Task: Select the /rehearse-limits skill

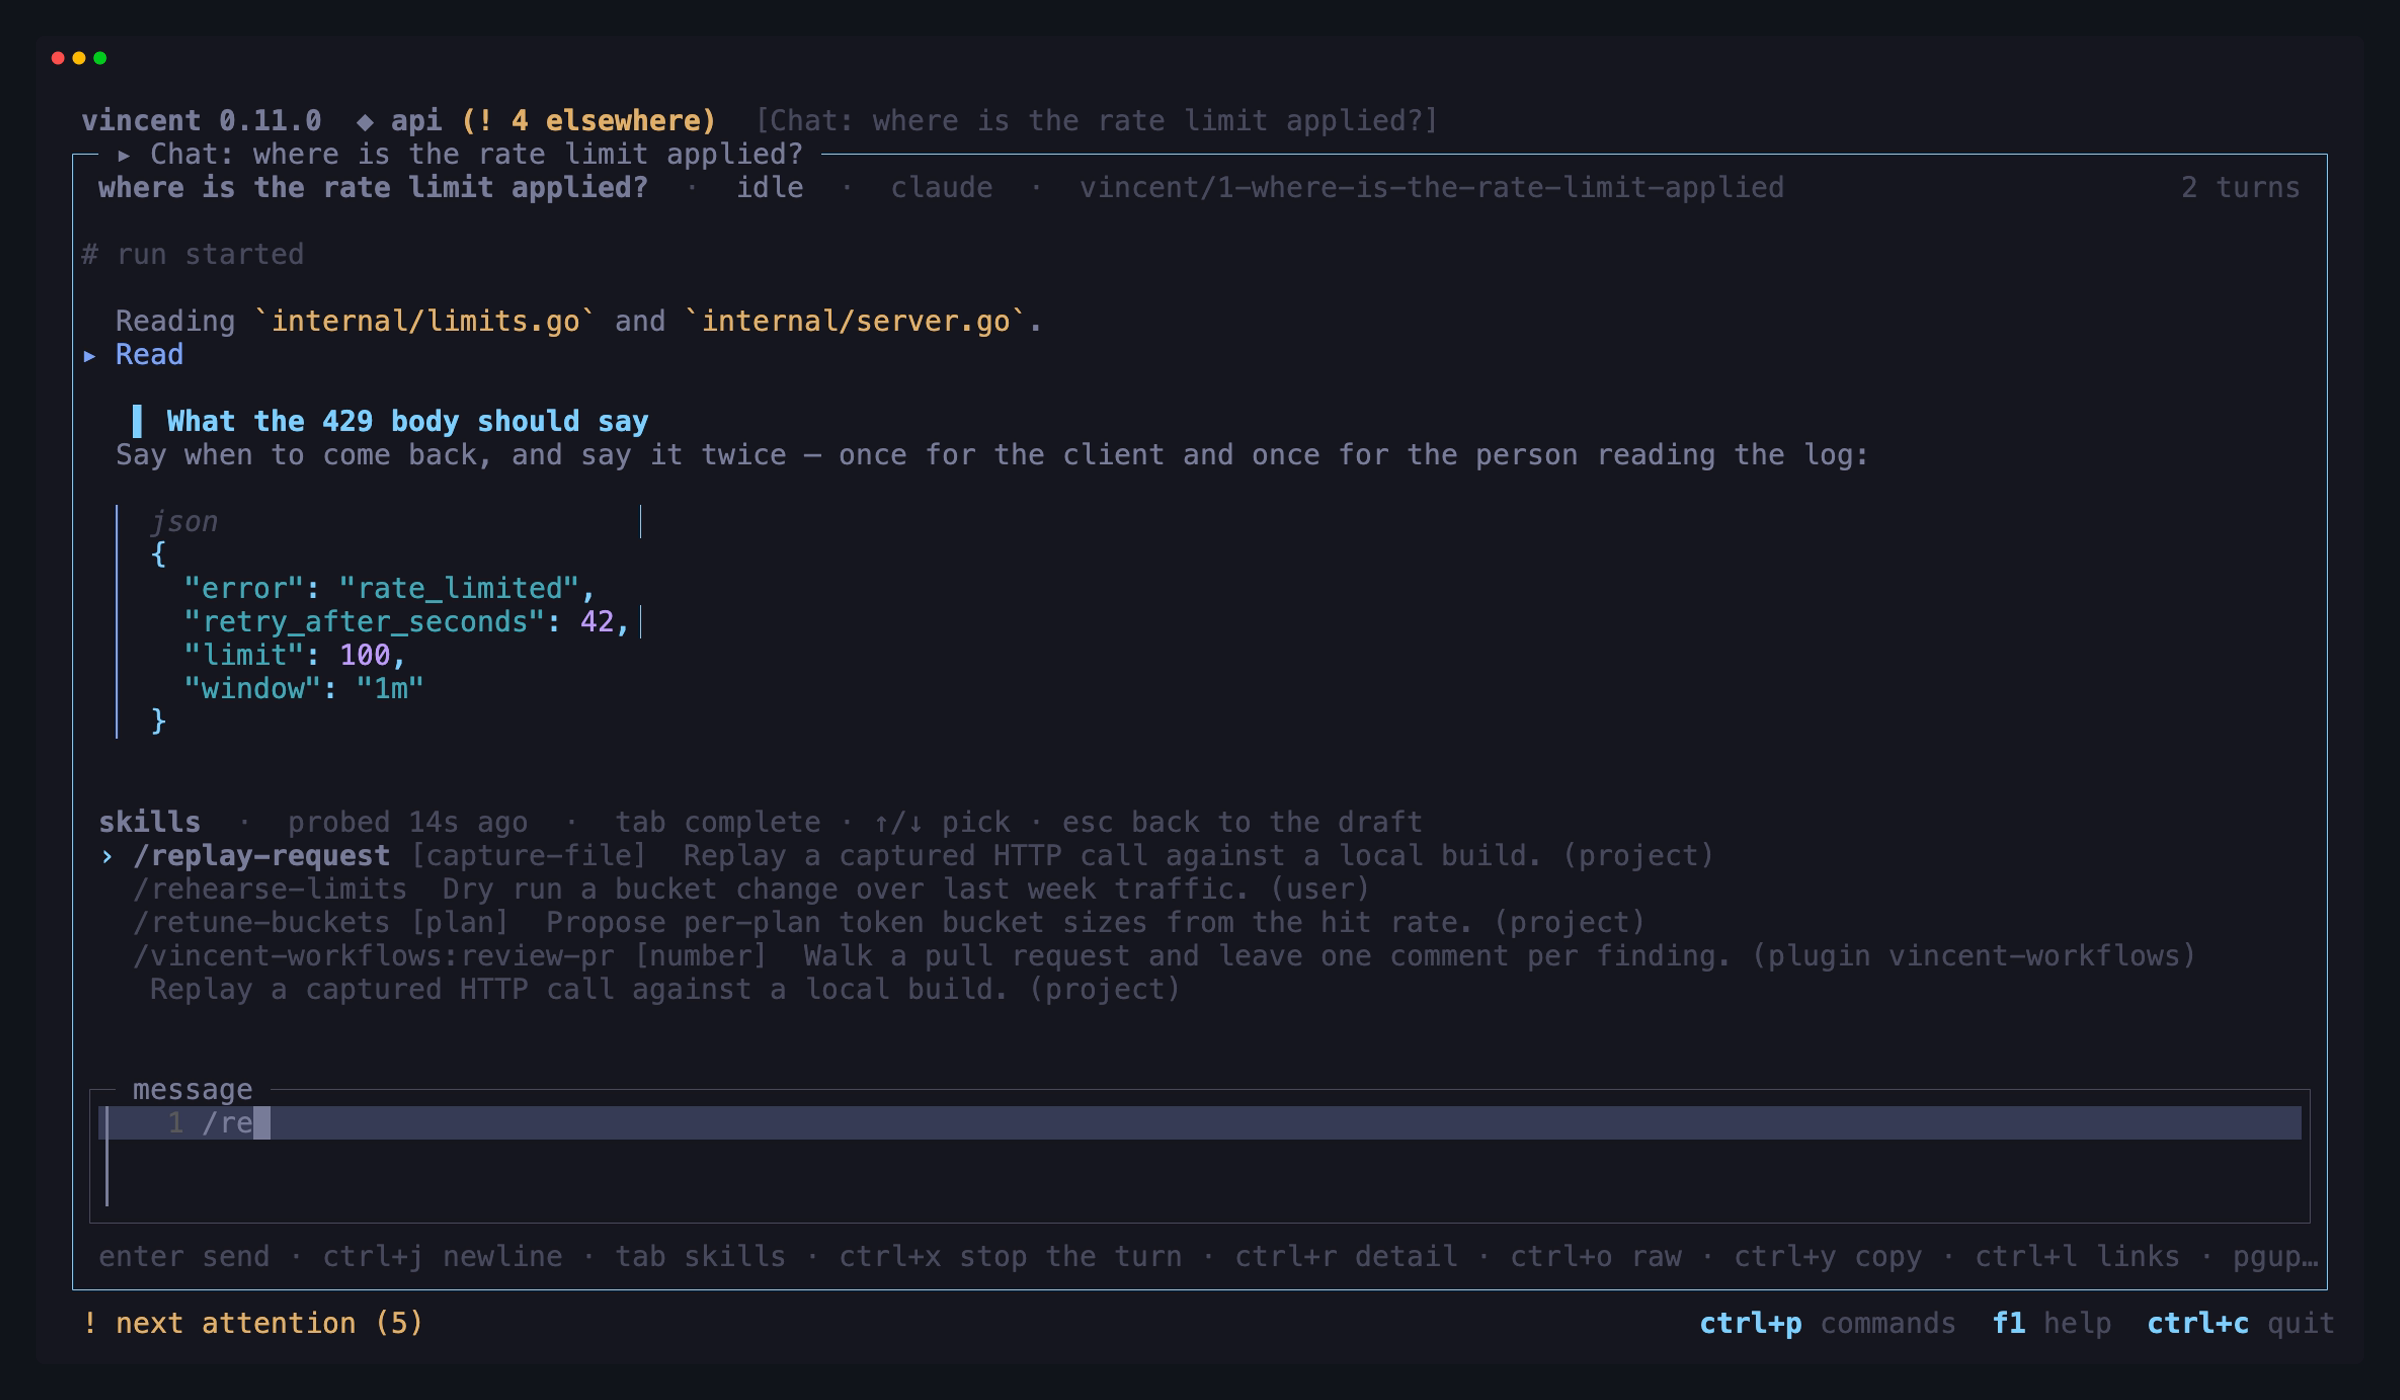Action: point(751,889)
